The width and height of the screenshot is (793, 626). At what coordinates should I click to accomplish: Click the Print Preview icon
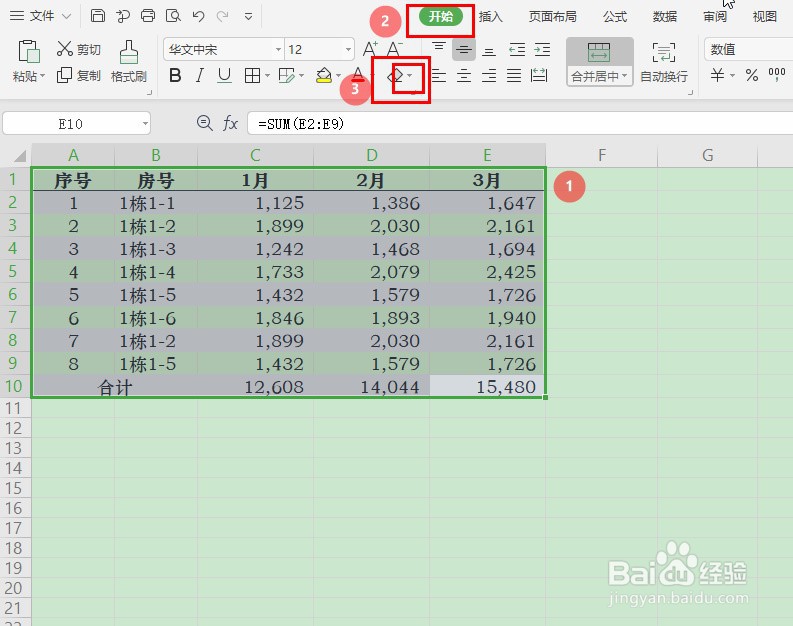173,16
